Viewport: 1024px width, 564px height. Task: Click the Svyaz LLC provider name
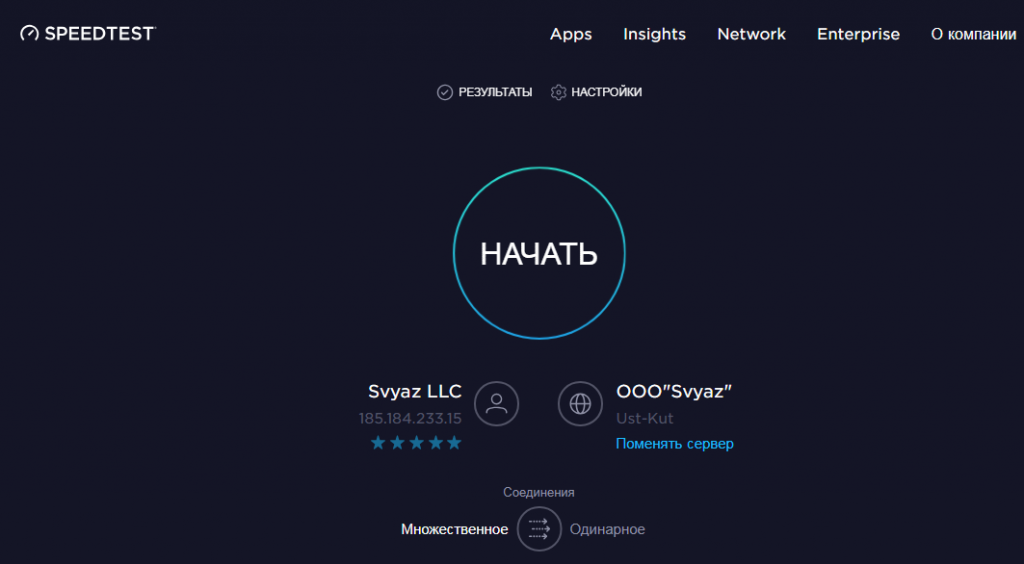click(415, 391)
